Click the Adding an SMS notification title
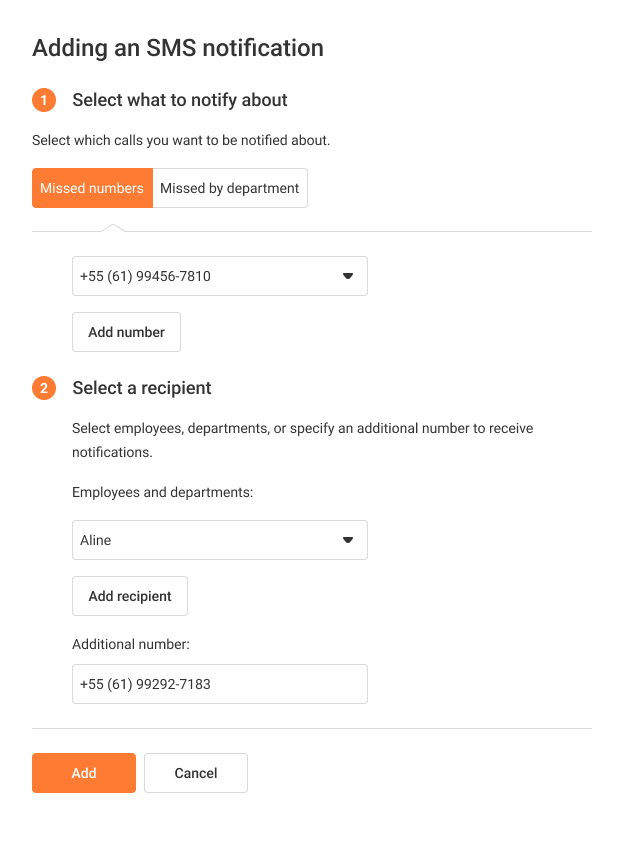624x849 pixels. tap(178, 48)
